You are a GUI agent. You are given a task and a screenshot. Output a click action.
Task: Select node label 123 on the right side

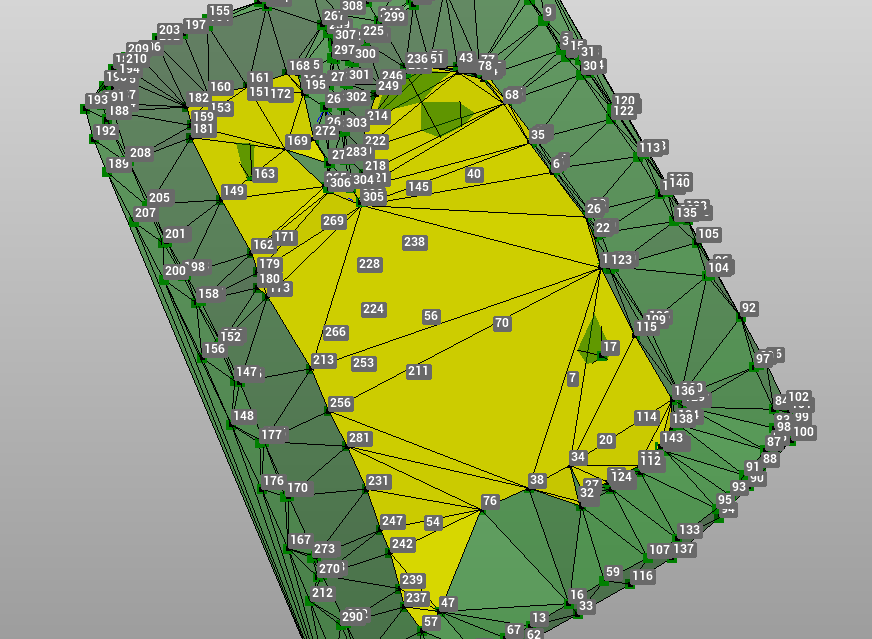click(x=621, y=259)
